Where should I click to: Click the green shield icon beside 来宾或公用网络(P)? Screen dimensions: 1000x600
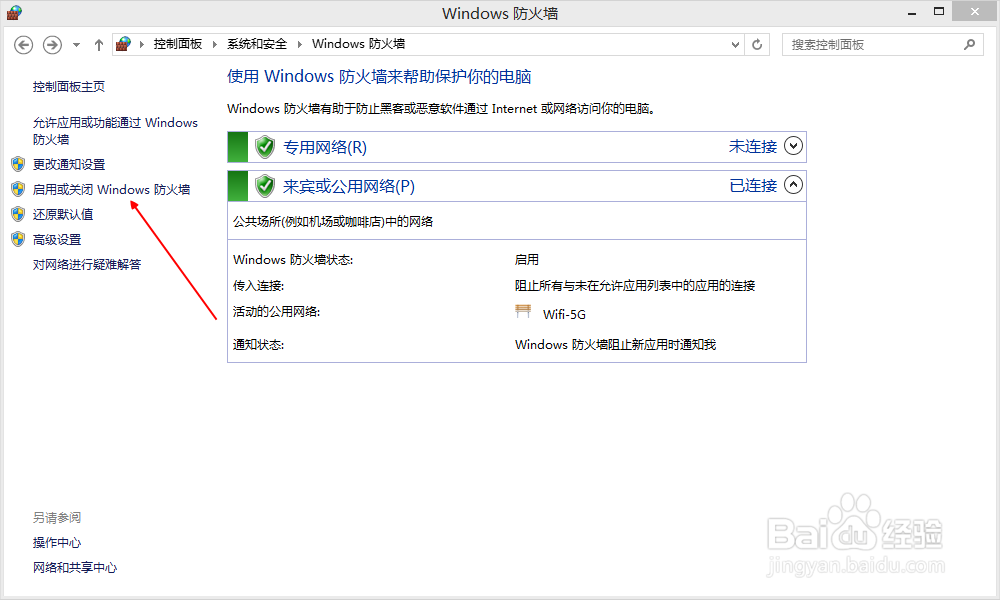tap(264, 185)
